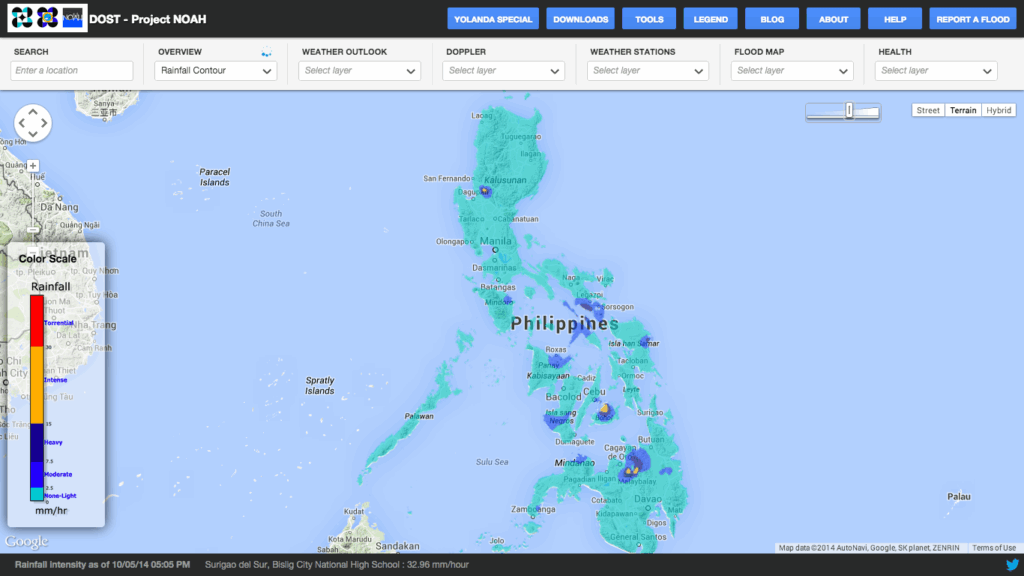Screen dimensions: 1024x576
Task: Click the Bacolod label on map
Action: point(564,396)
